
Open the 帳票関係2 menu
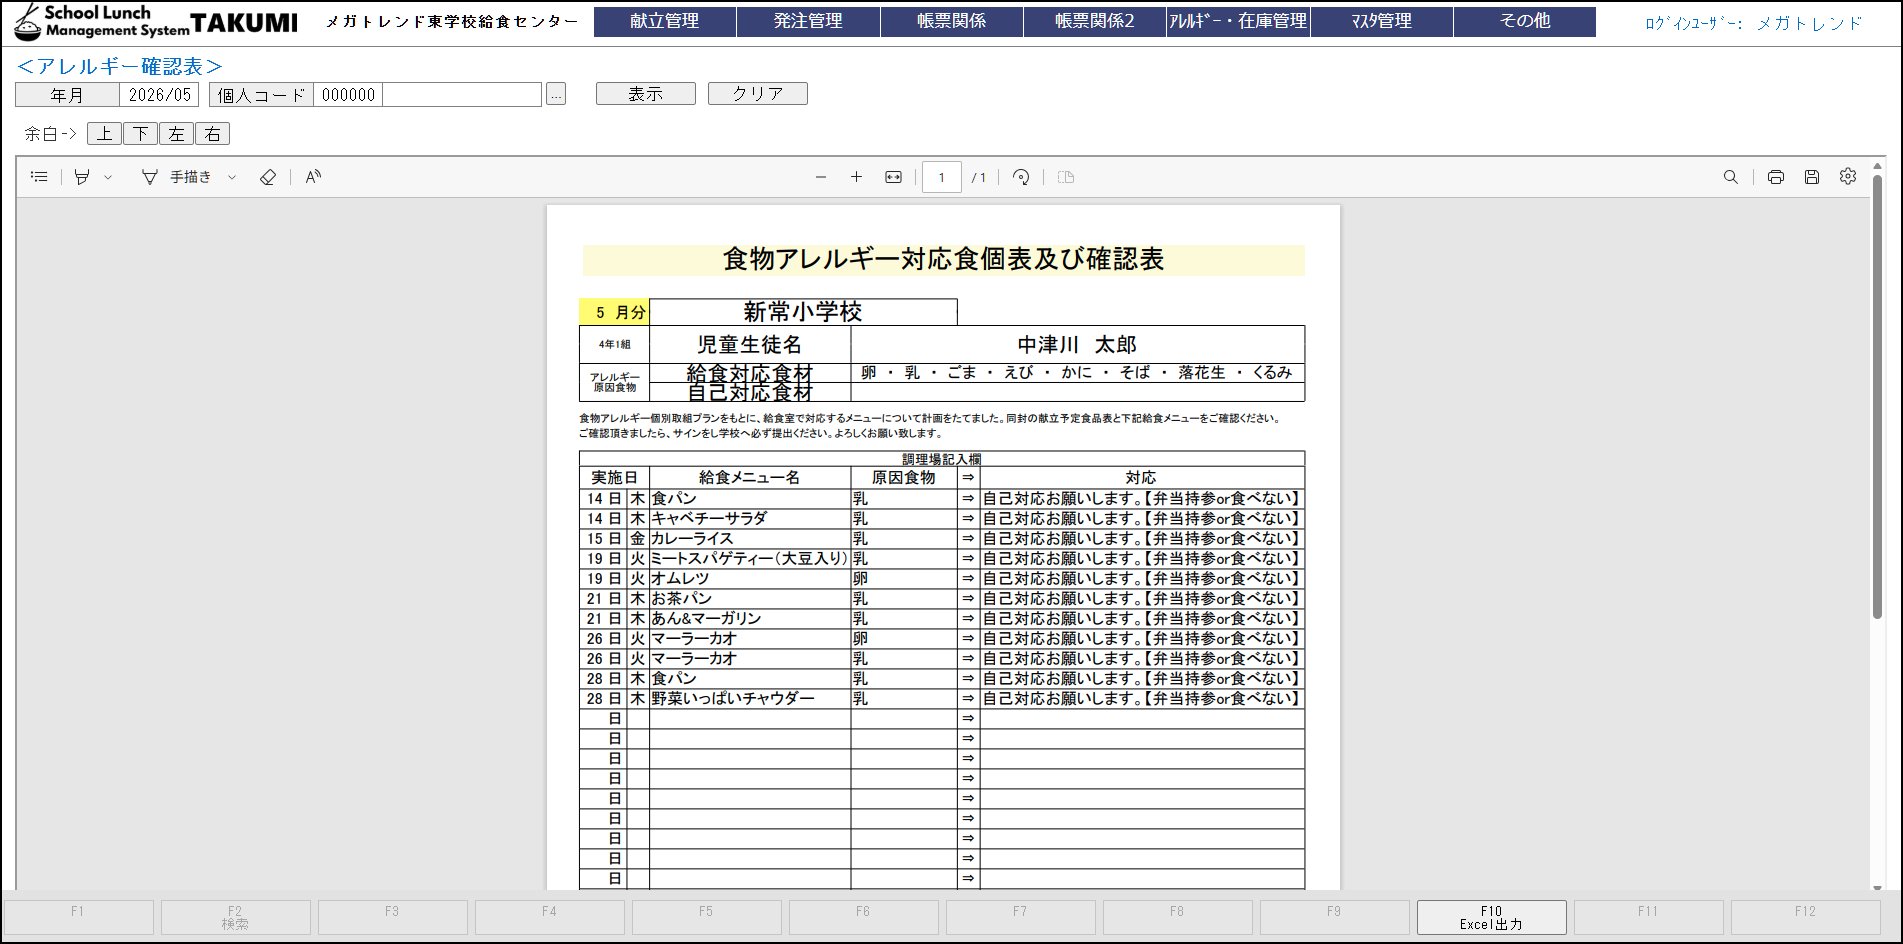tap(1094, 21)
